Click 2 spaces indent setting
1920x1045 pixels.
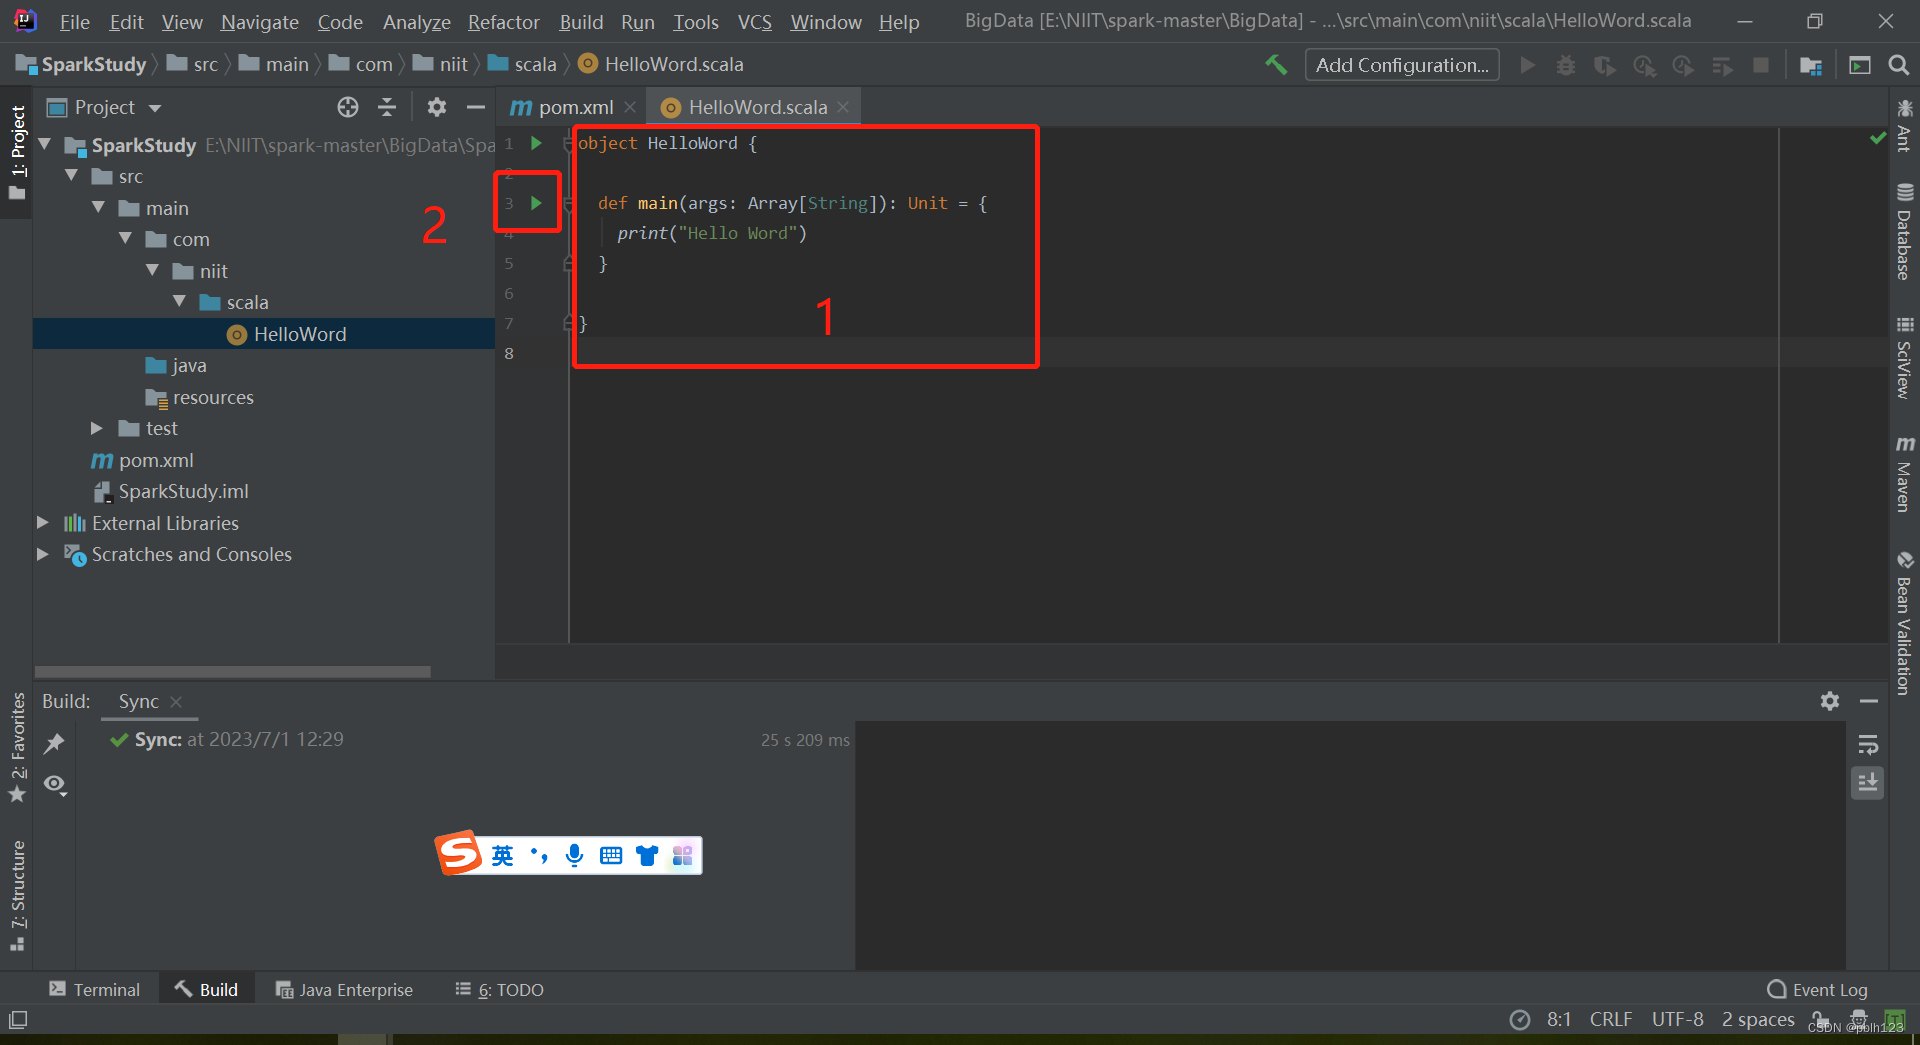(x=1758, y=1019)
